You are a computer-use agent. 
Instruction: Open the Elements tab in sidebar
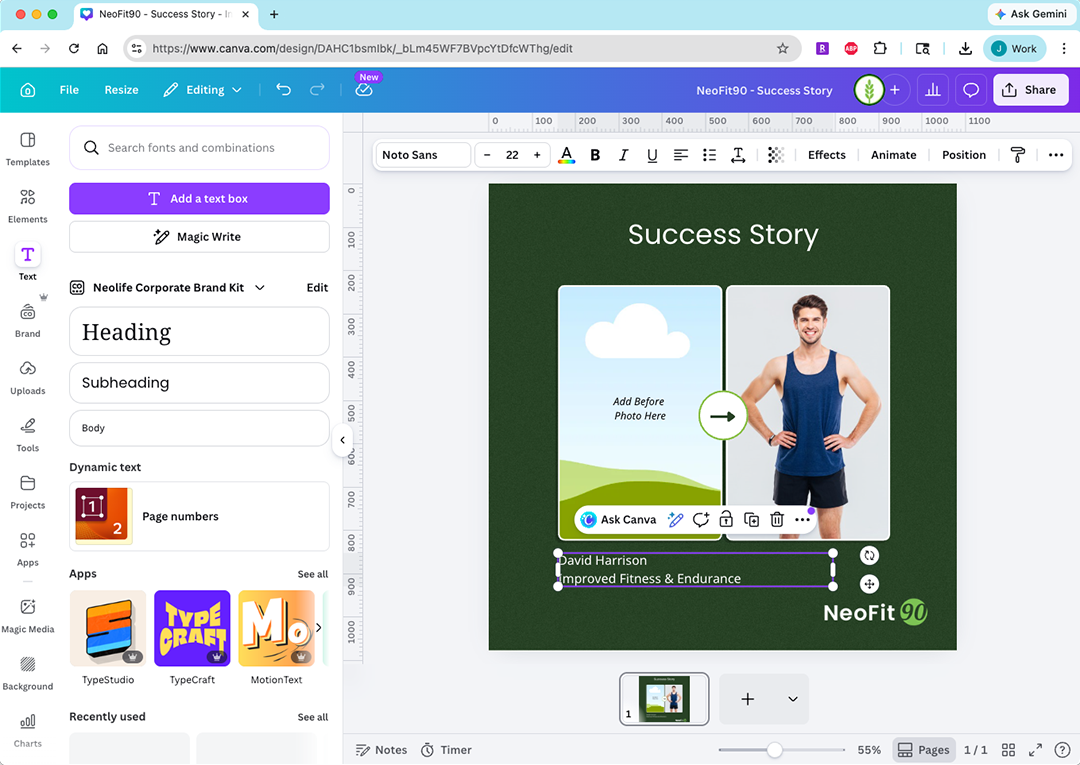pyautogui.click(x=28, y=205)
